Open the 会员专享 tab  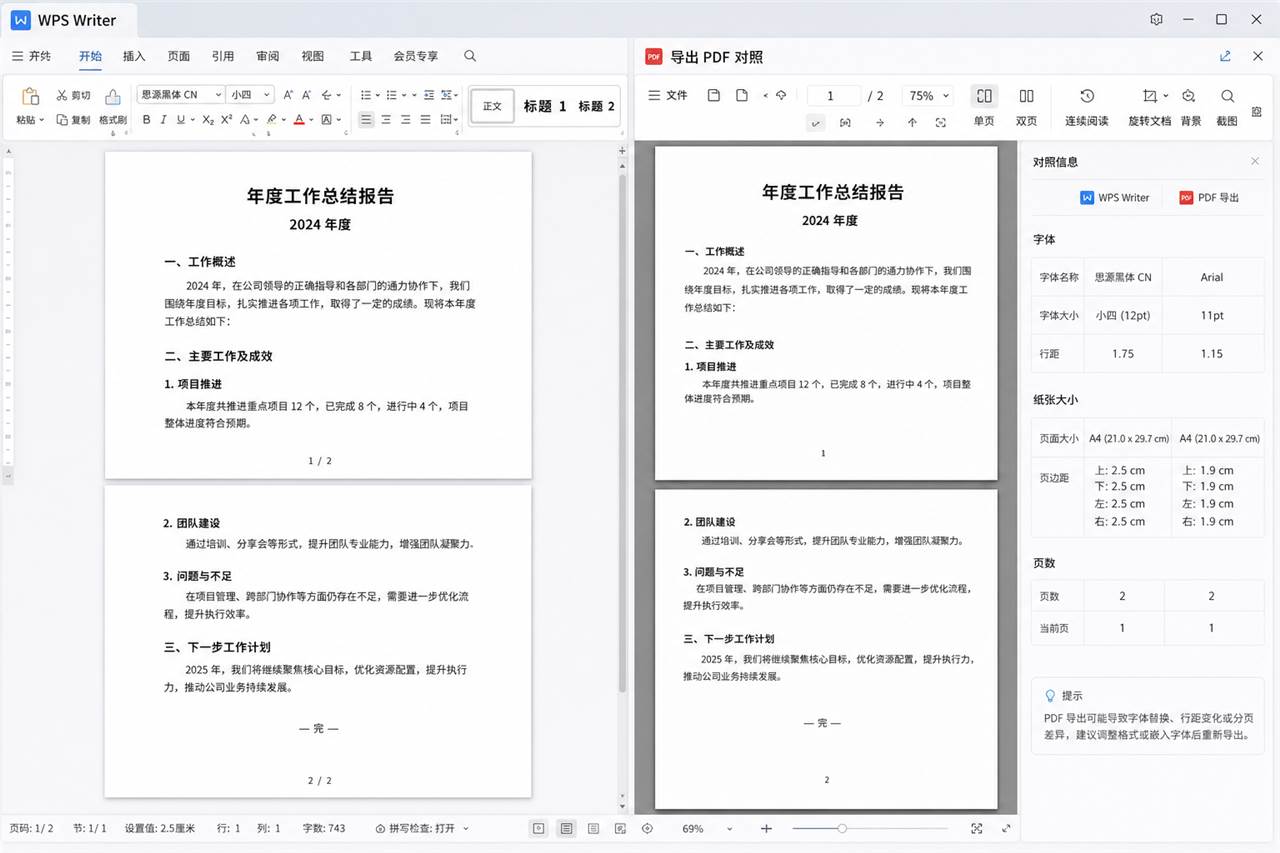click(416, 56)
